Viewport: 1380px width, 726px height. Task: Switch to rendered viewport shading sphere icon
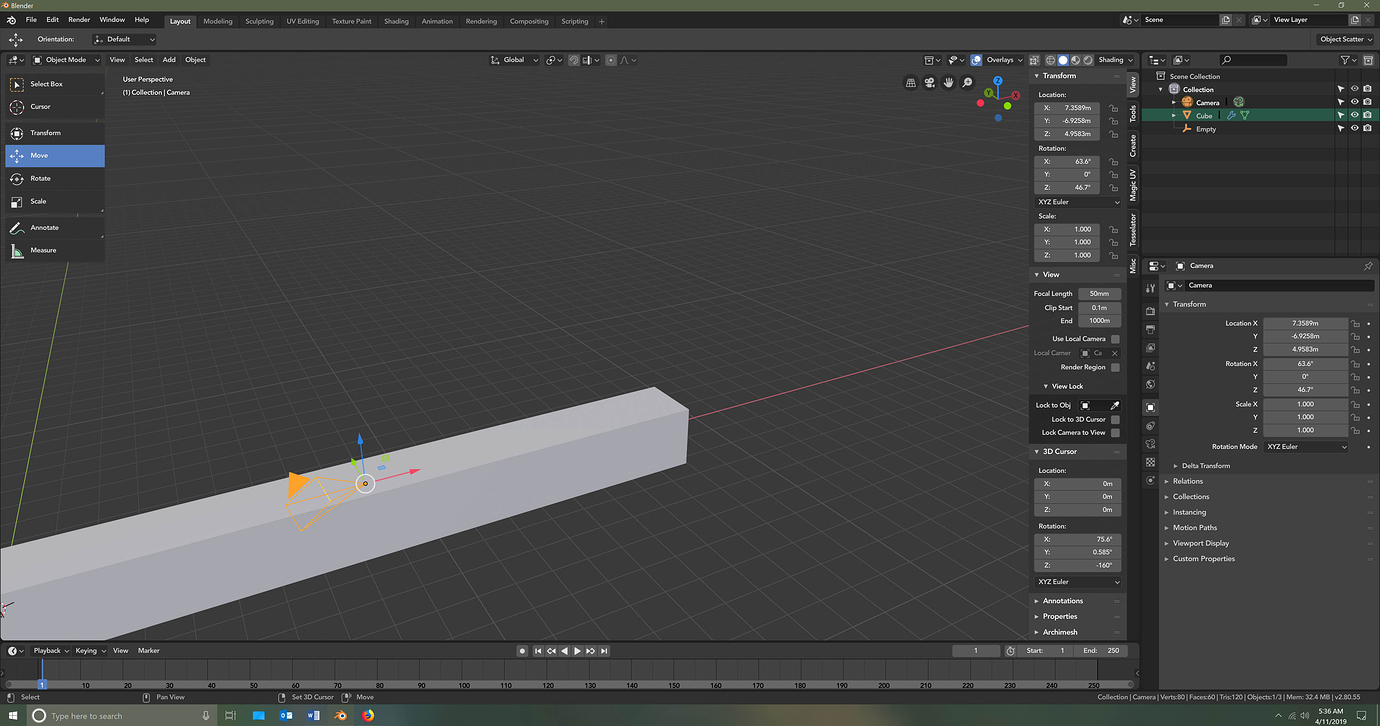click(x=1088, y=60)
